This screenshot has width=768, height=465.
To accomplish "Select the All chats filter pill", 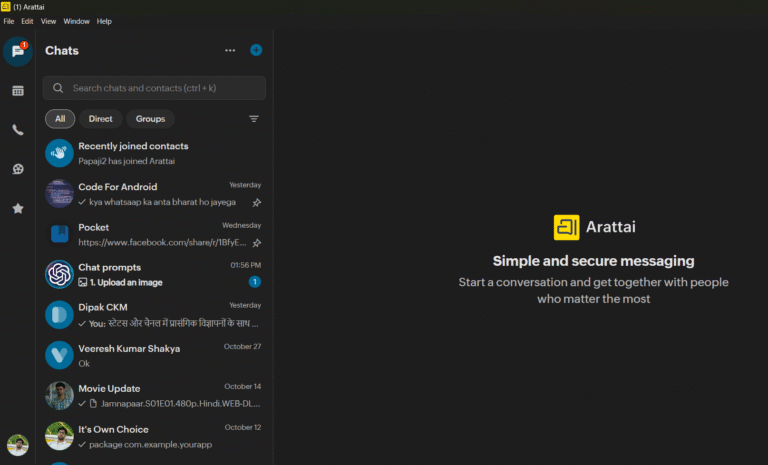I will click(60, 119).
